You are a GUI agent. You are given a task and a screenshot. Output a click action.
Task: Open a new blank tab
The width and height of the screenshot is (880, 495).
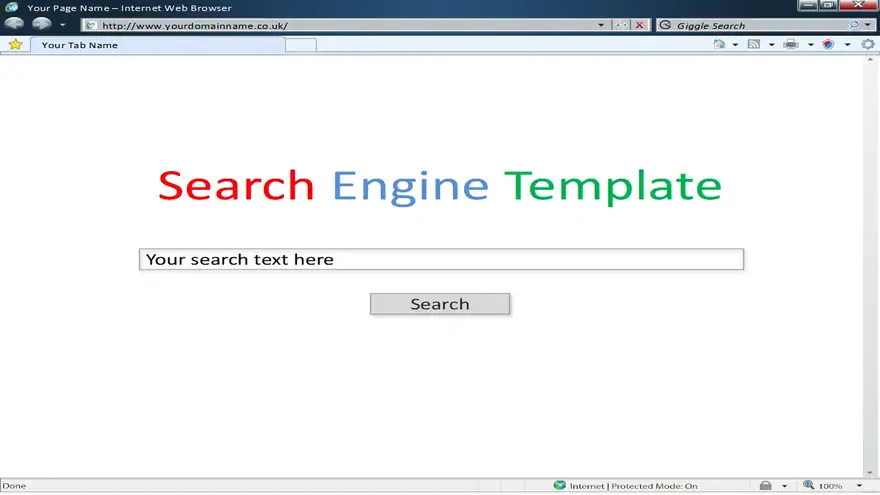coord(301,45)
